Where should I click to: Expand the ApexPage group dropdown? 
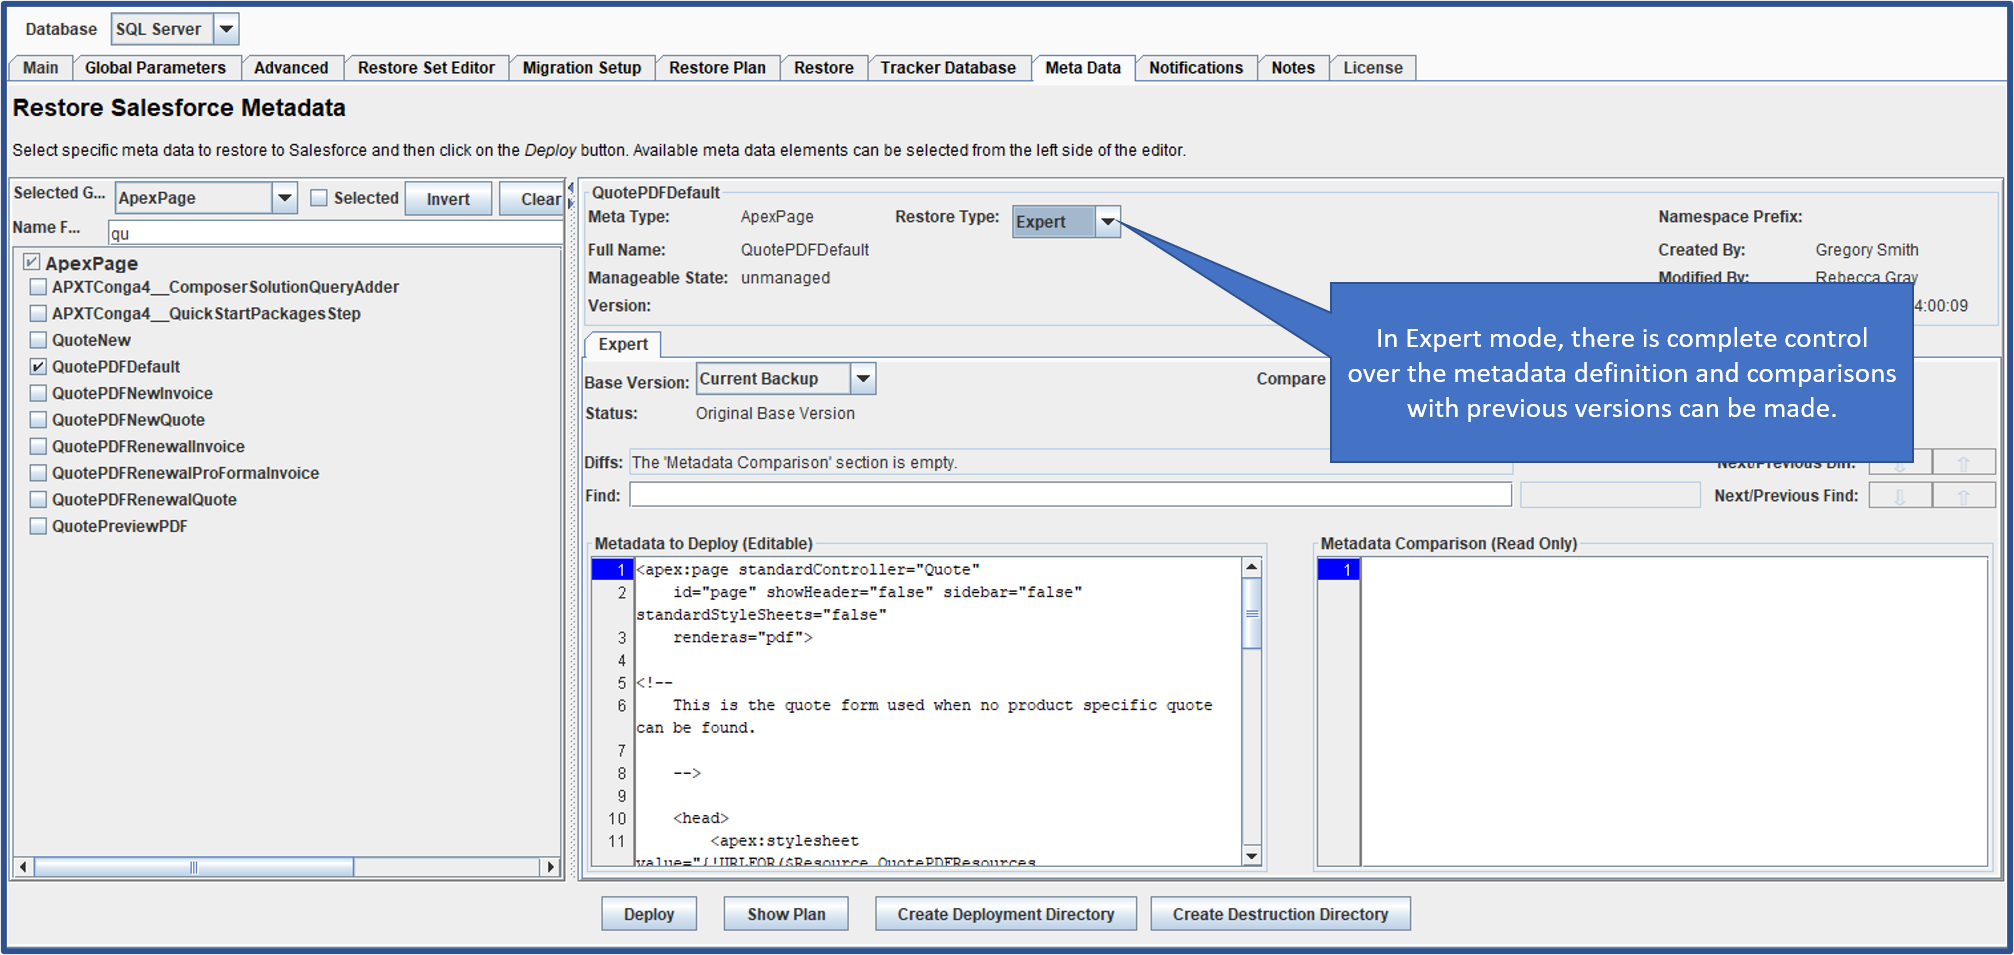tap(285, 198)
